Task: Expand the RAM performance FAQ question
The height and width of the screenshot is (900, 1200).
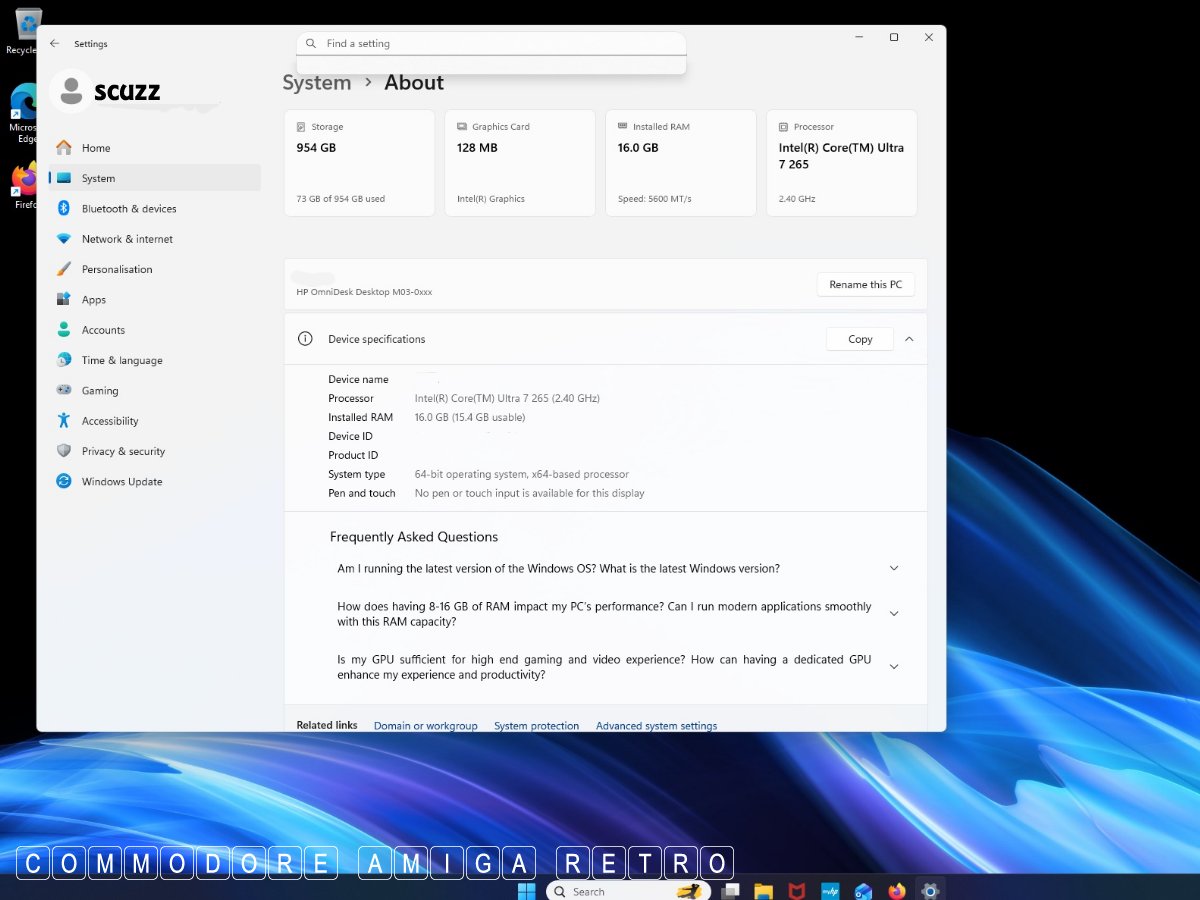Action: click(894, 614)
